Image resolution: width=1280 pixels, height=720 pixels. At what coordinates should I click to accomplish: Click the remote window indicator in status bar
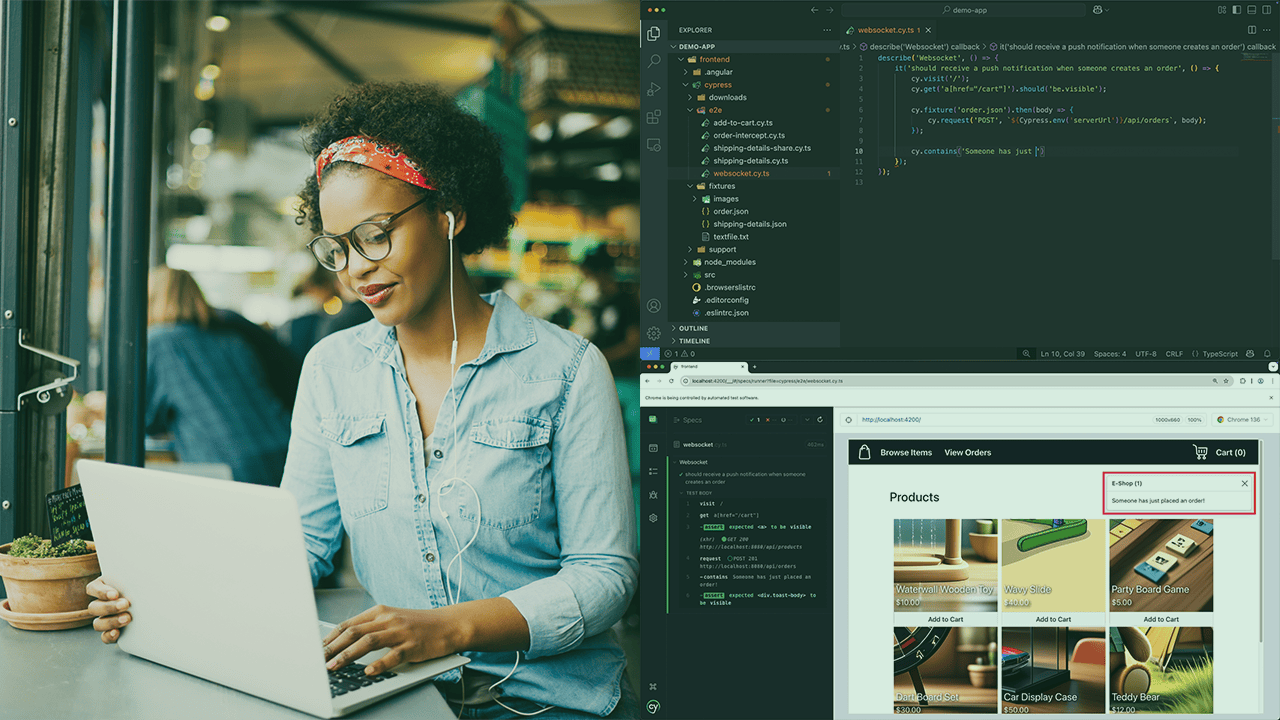tap(648, 354)
